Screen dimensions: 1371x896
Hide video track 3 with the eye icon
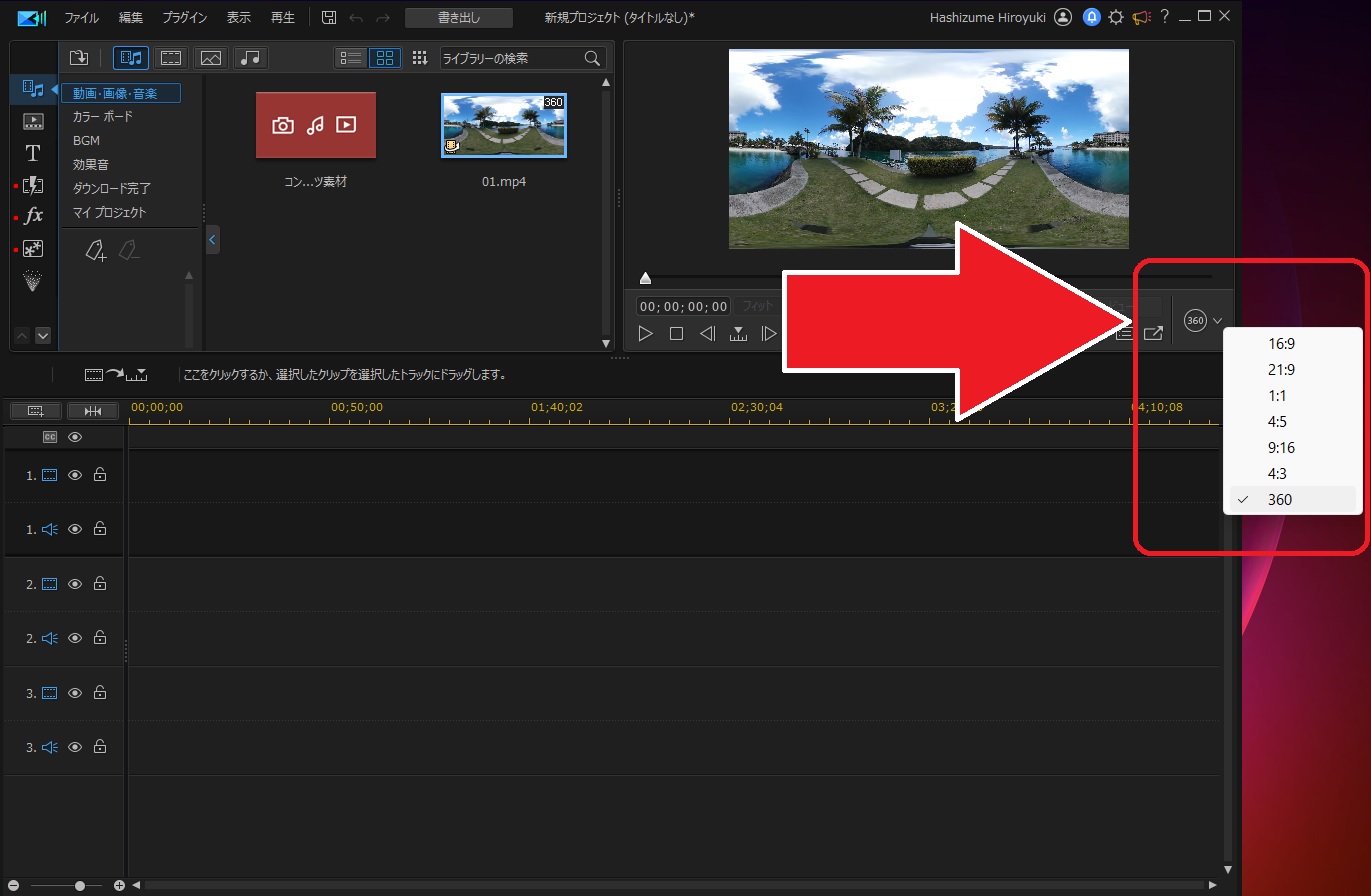[75, 693]
